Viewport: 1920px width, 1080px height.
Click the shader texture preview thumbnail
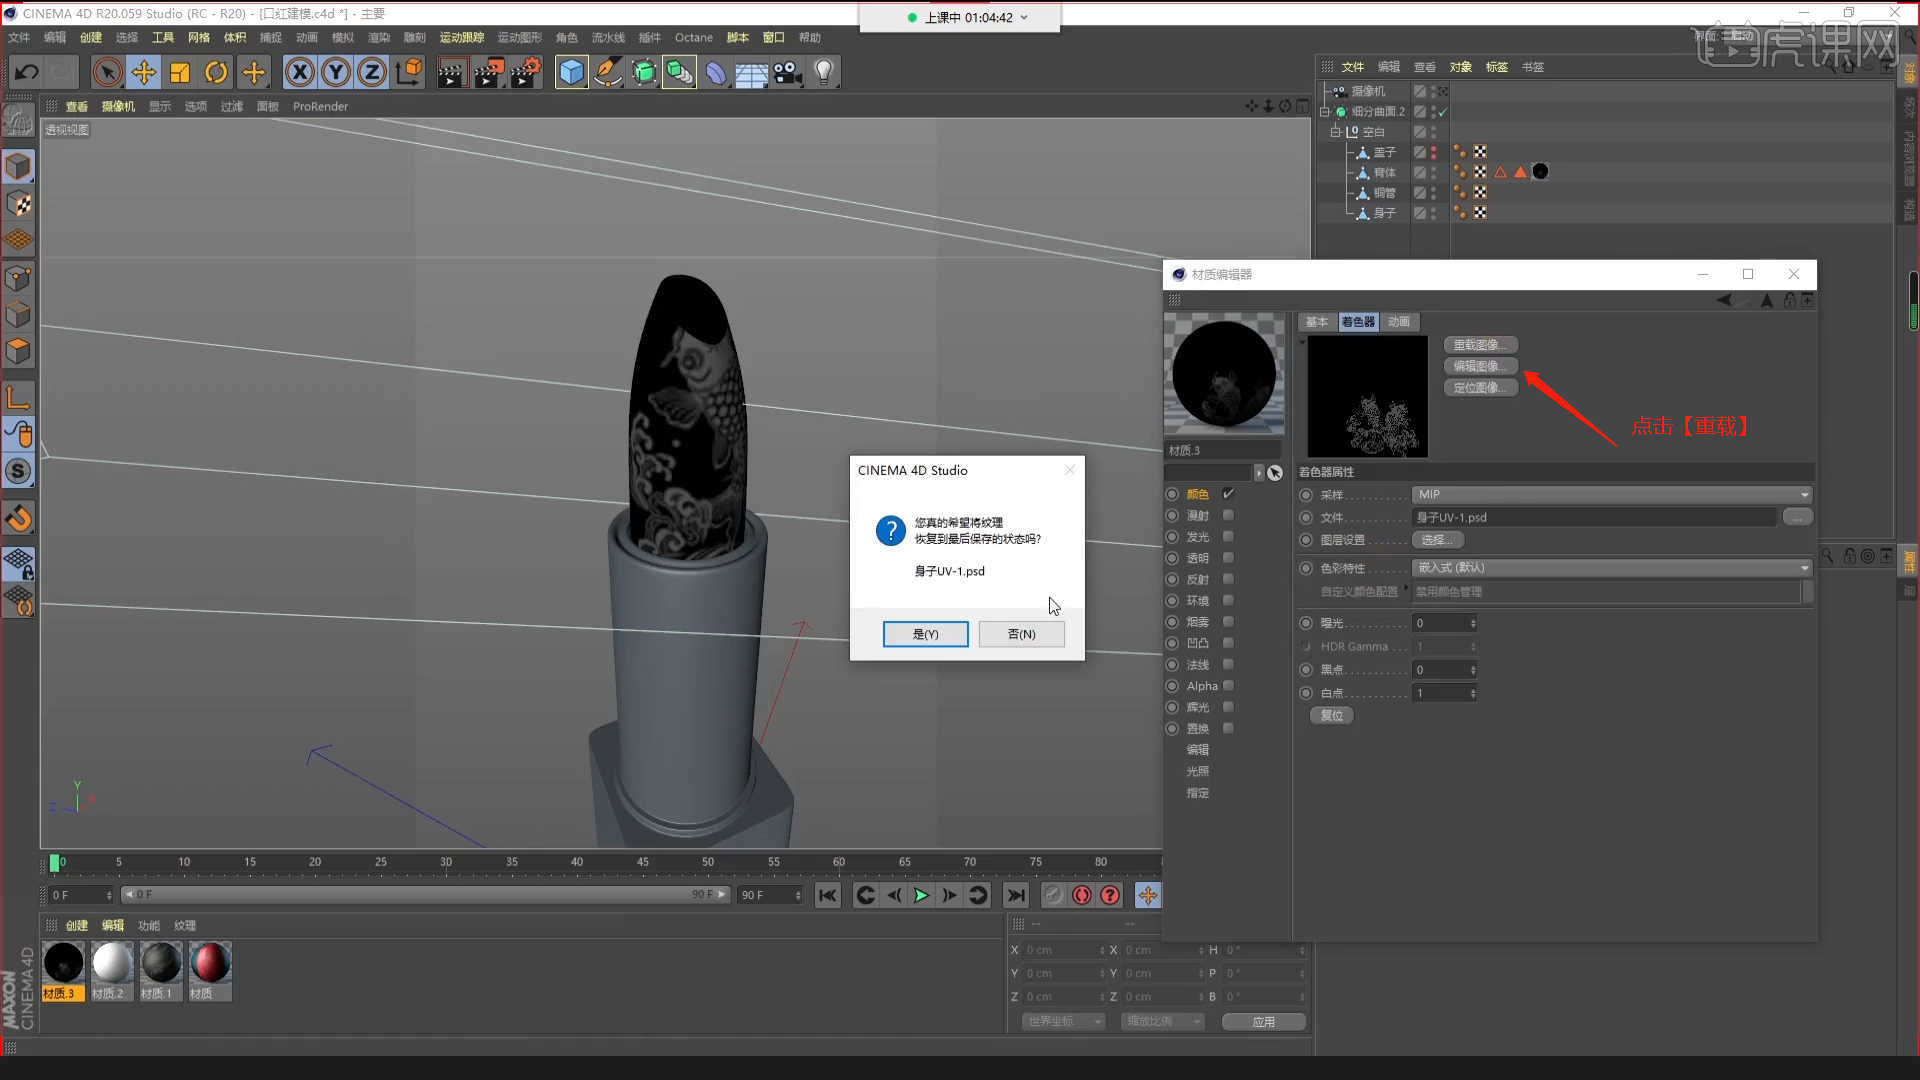point(1367,397)
